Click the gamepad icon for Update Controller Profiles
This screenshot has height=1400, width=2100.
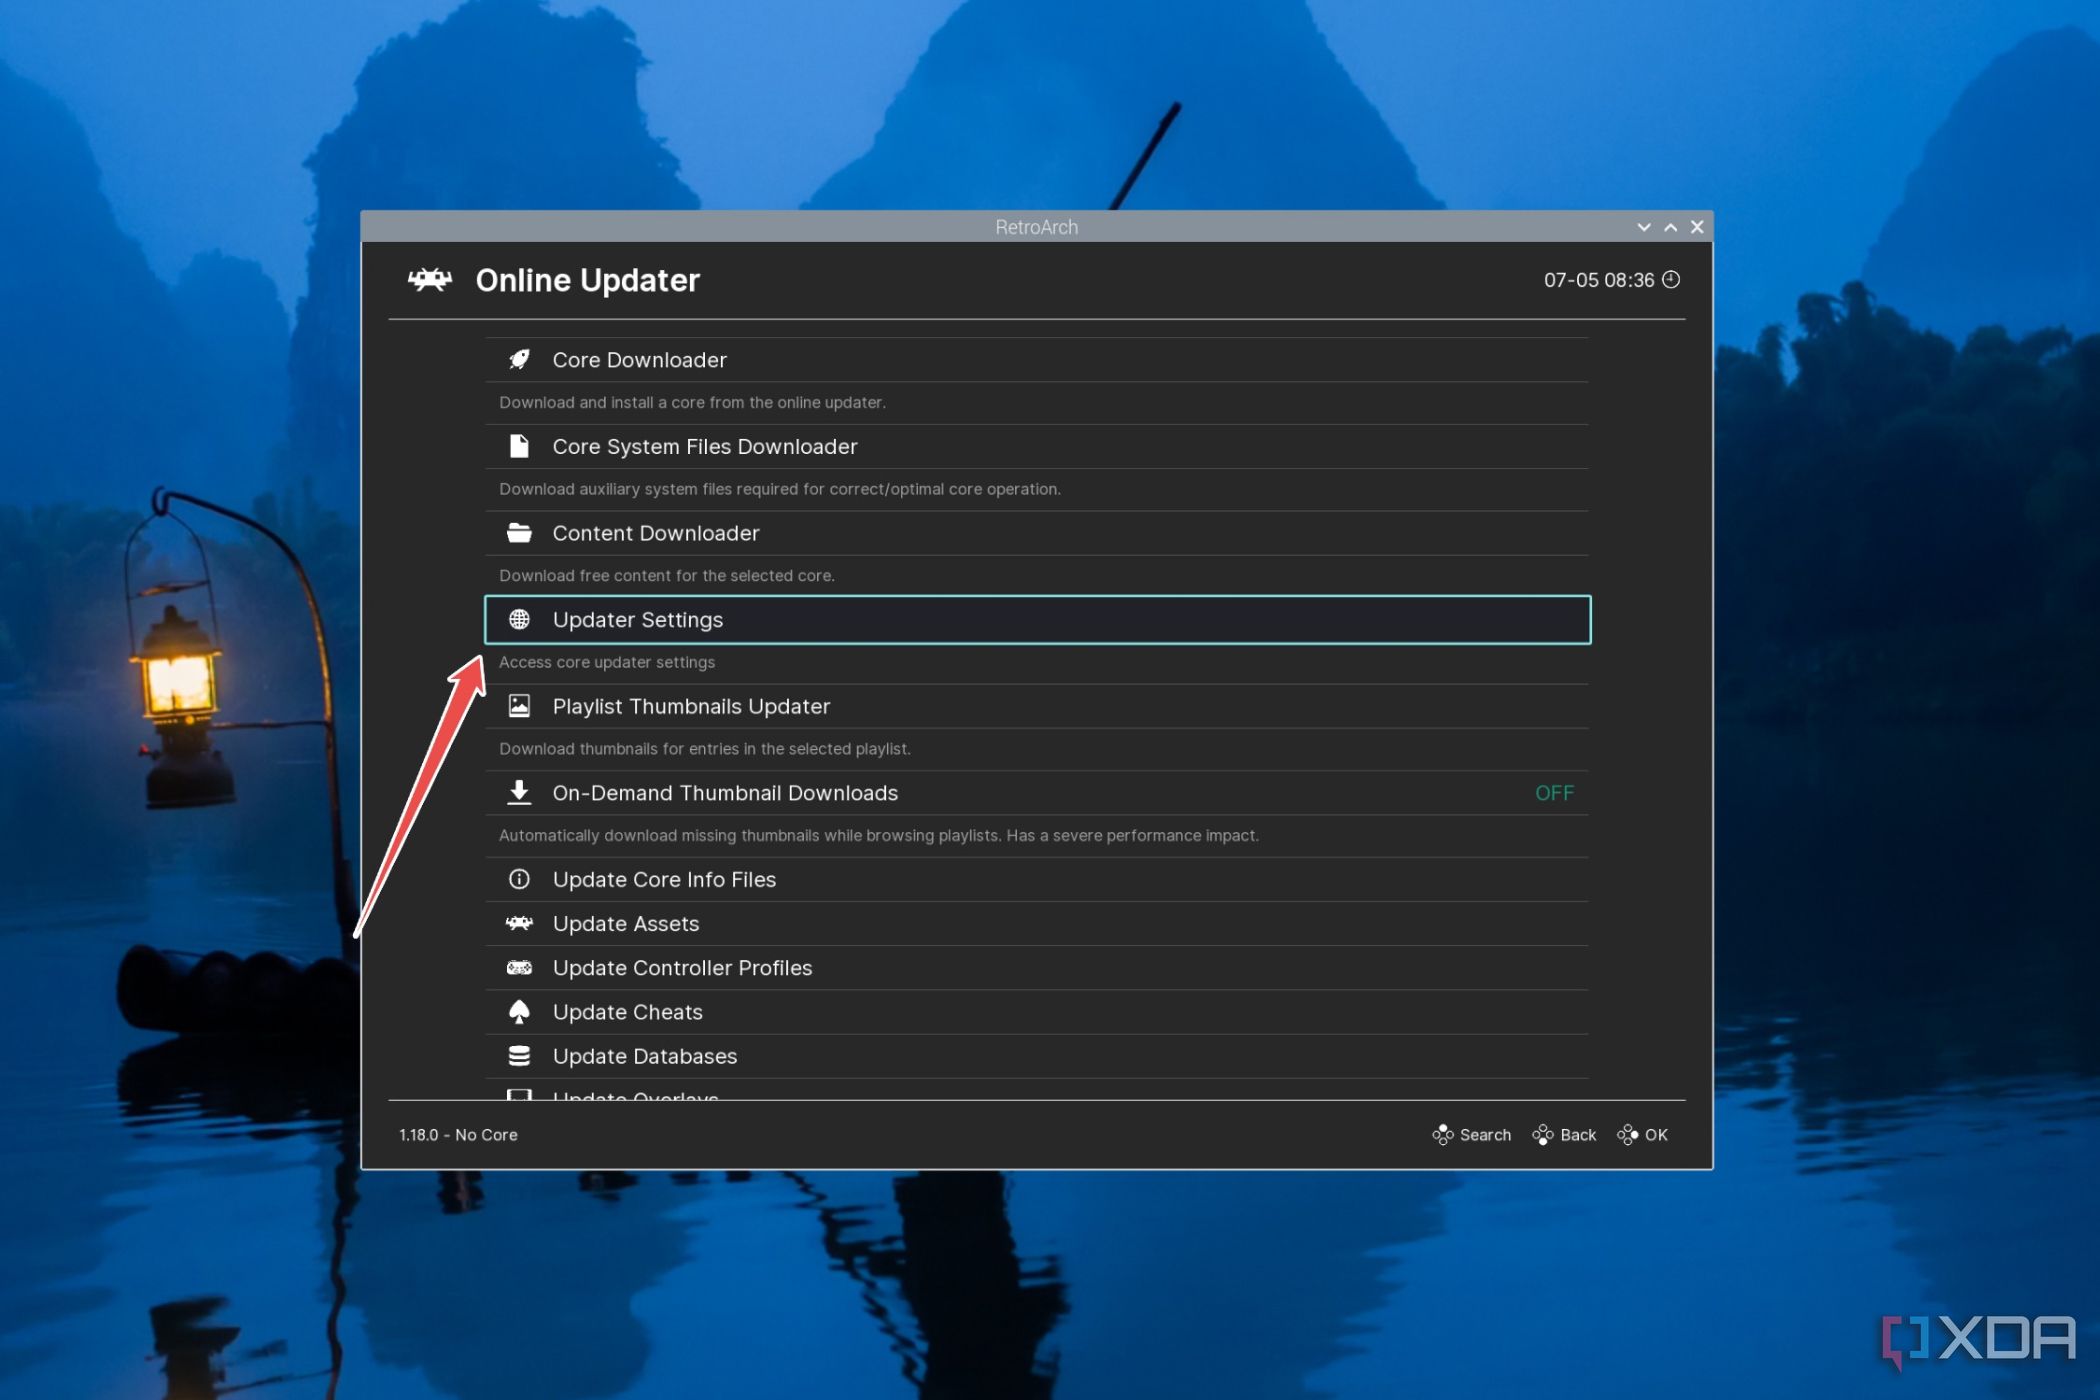click(x=519, y=967)
